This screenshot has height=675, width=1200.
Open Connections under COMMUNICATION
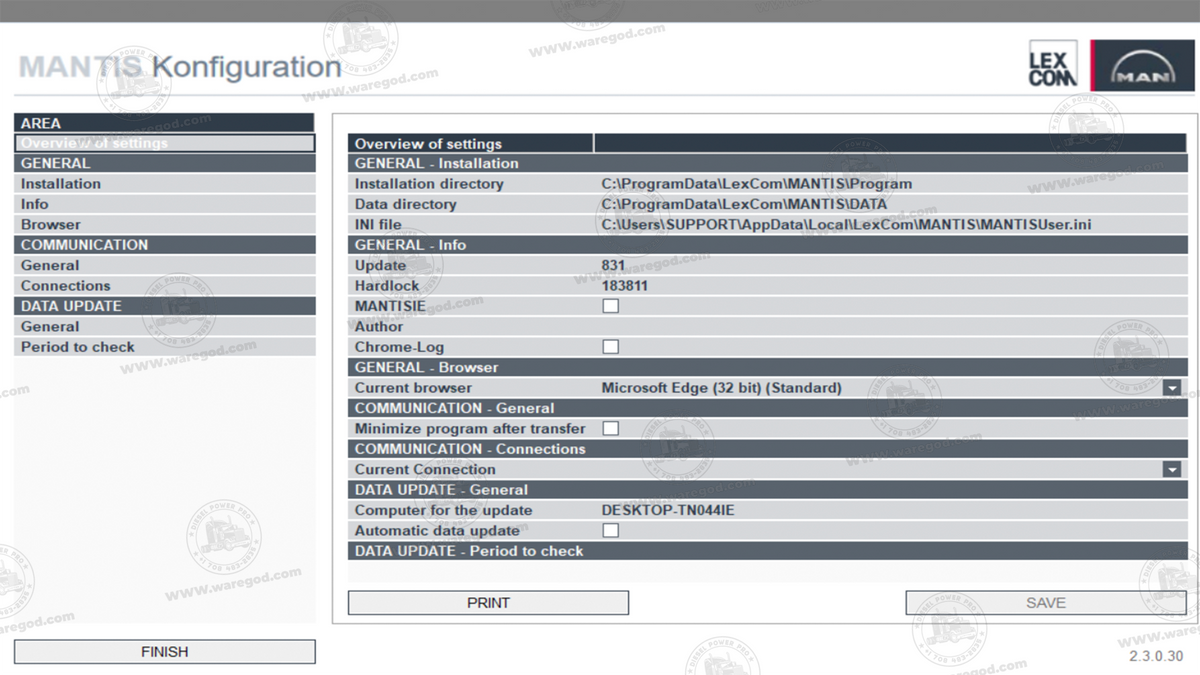point(165,286)
